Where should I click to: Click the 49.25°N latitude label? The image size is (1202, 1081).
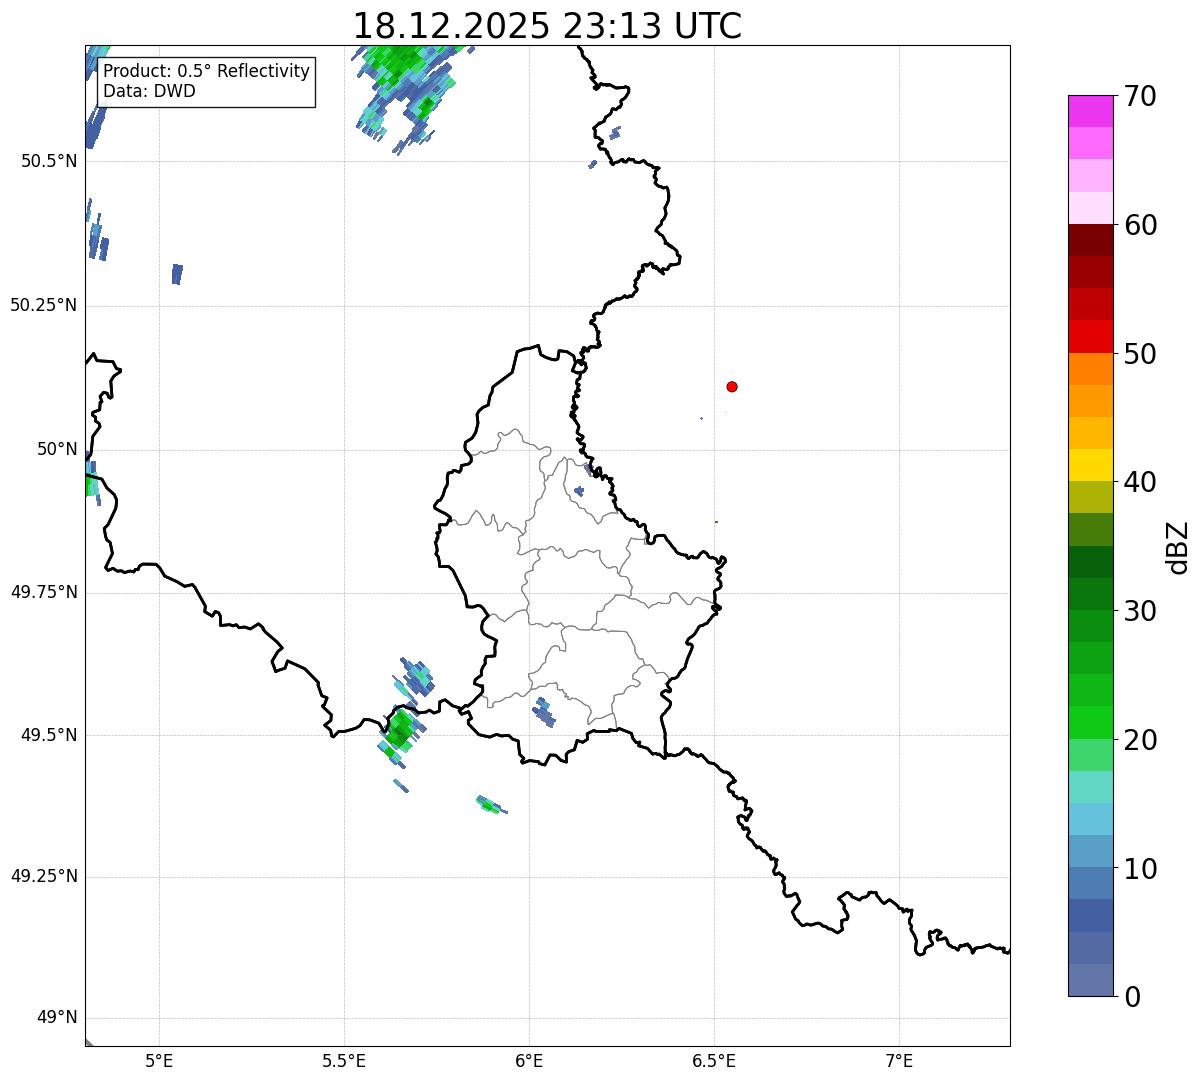(x=44, y=876)
